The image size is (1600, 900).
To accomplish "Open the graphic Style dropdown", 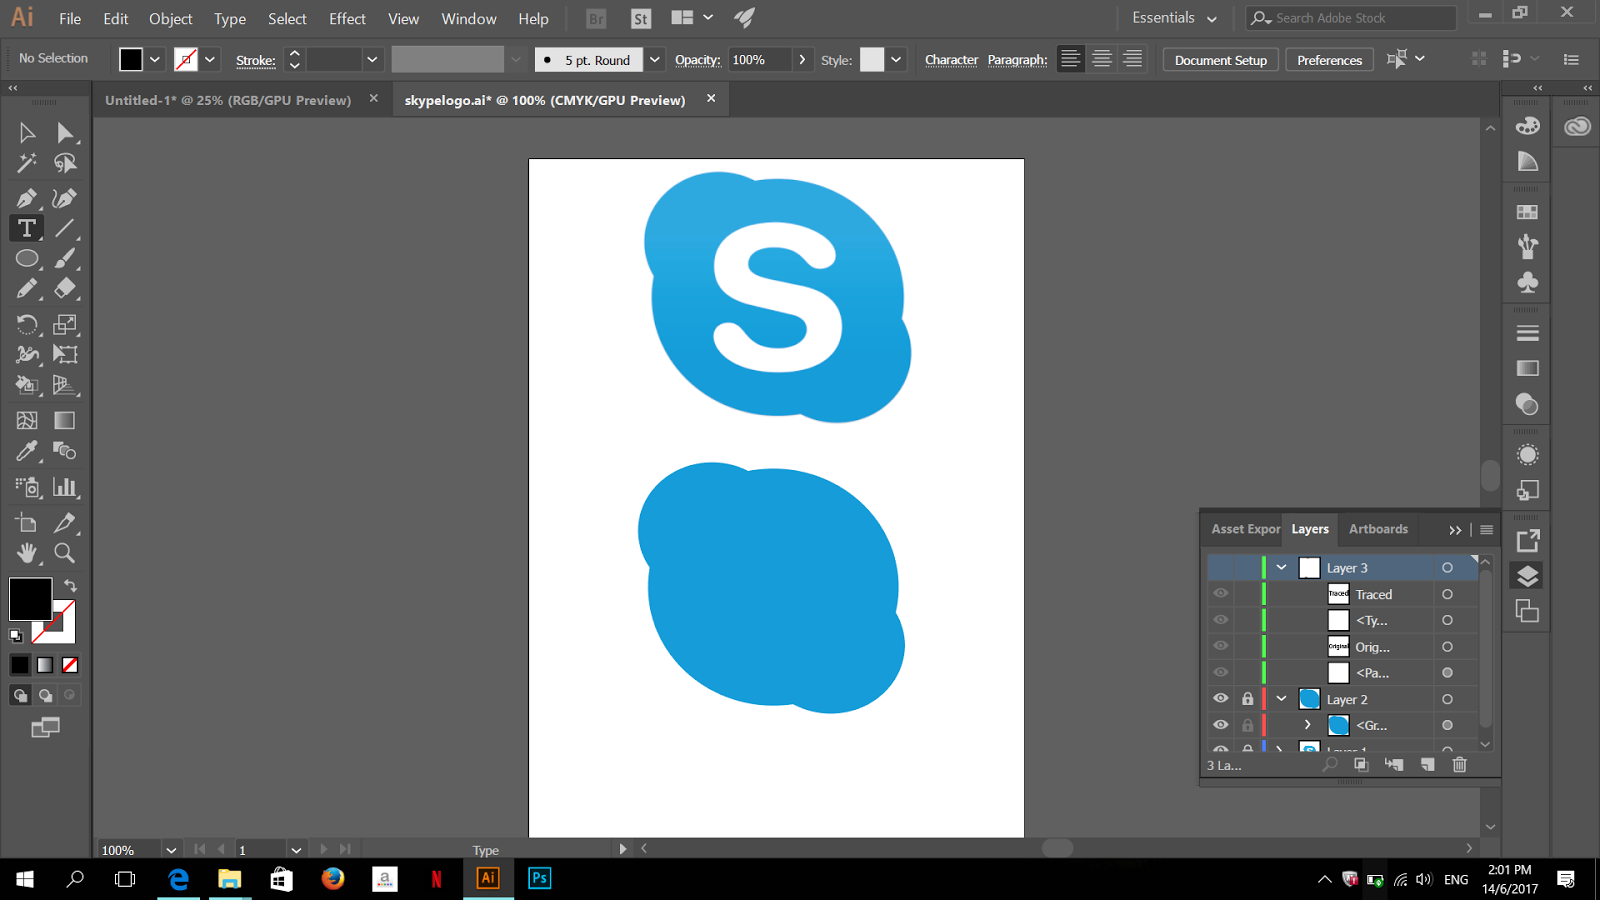I will [x=897, y=60].
